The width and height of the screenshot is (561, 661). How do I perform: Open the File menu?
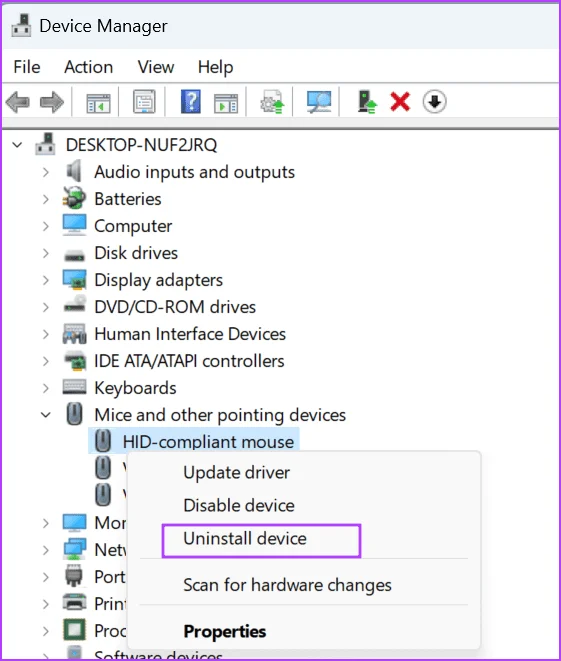click(x=27, y=67)
